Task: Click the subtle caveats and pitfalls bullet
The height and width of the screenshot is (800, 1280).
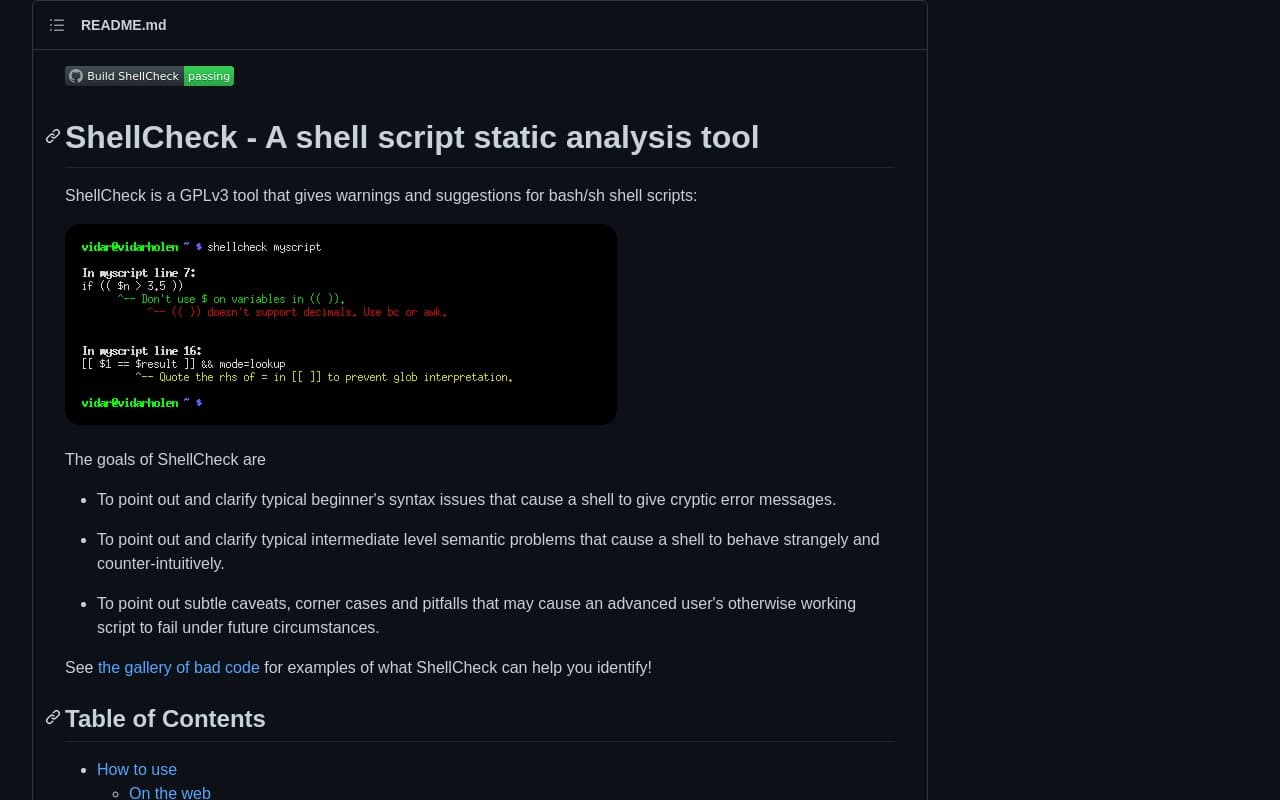Action: pyautogui.click(x=476, y=615)
